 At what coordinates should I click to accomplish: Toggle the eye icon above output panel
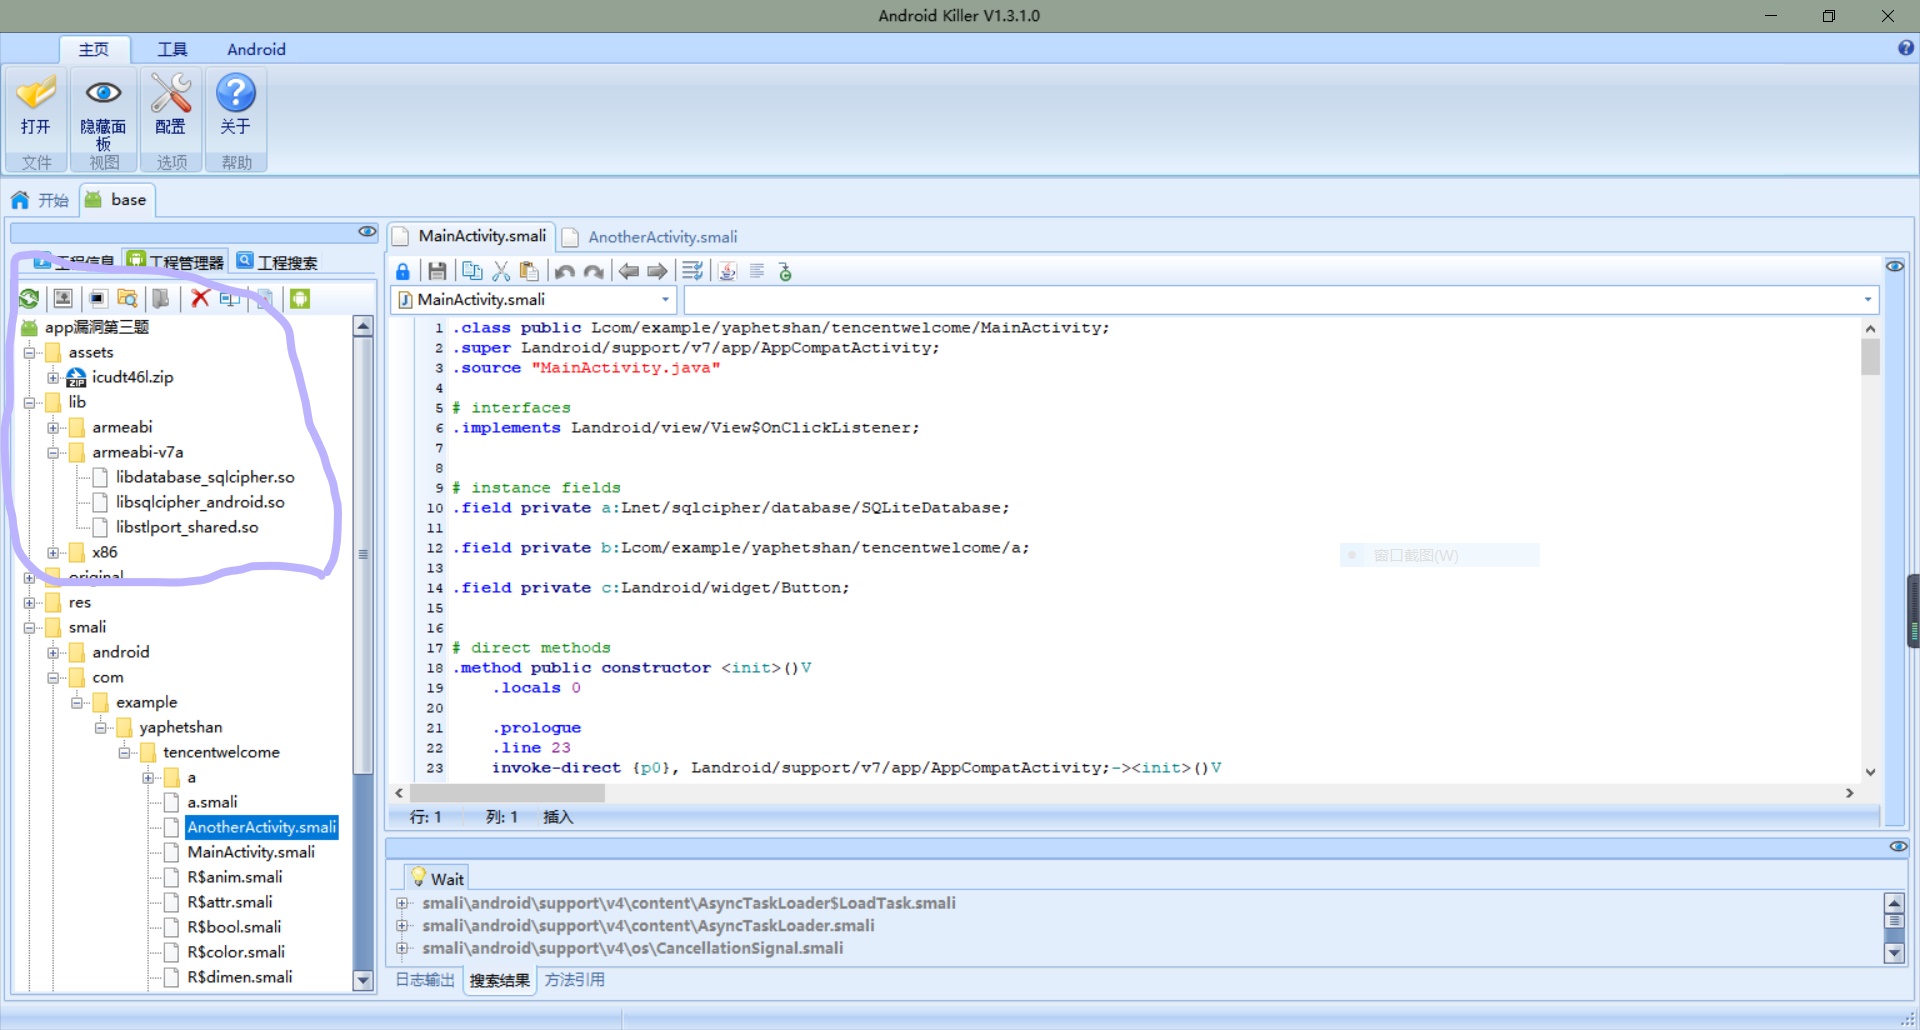coord(1898,846)
